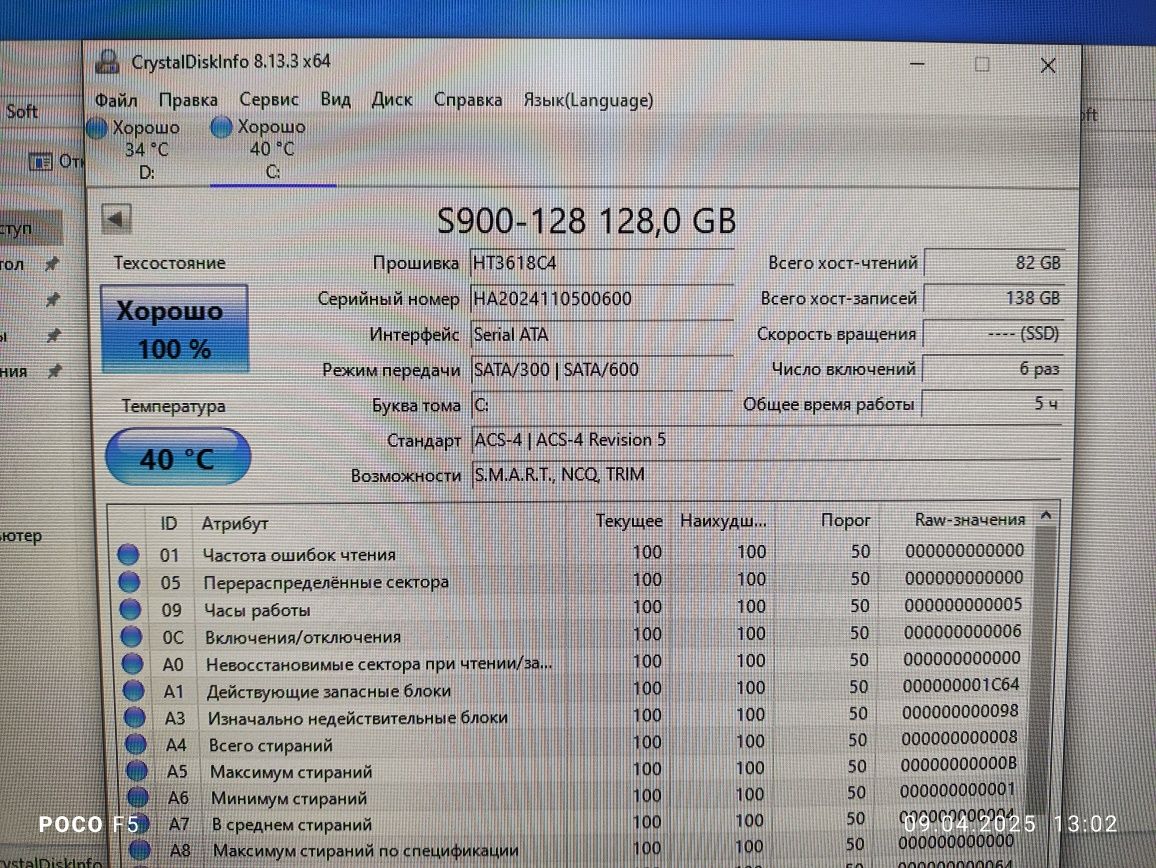Screen dimensions: 1156x868
Task: Close the CrystalDiskInfo window
Action: [1048, 66]
